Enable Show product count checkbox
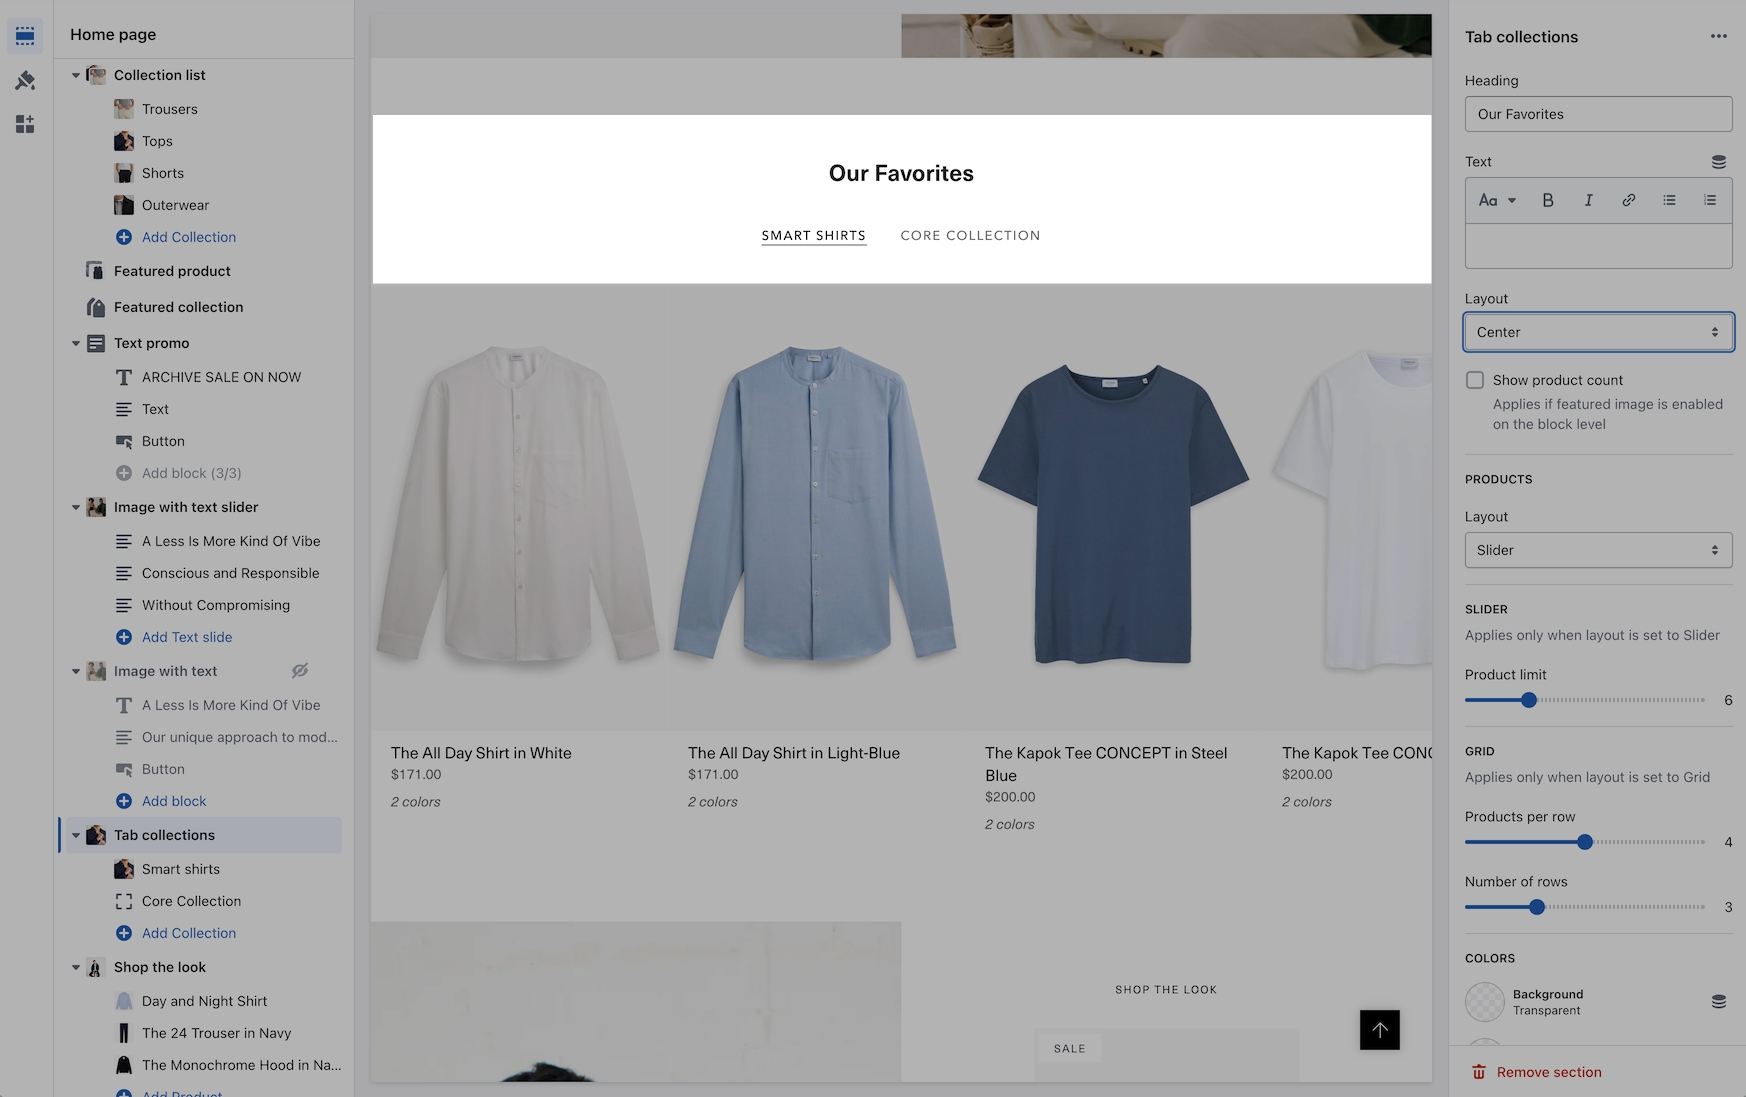 pos(1475,380)
